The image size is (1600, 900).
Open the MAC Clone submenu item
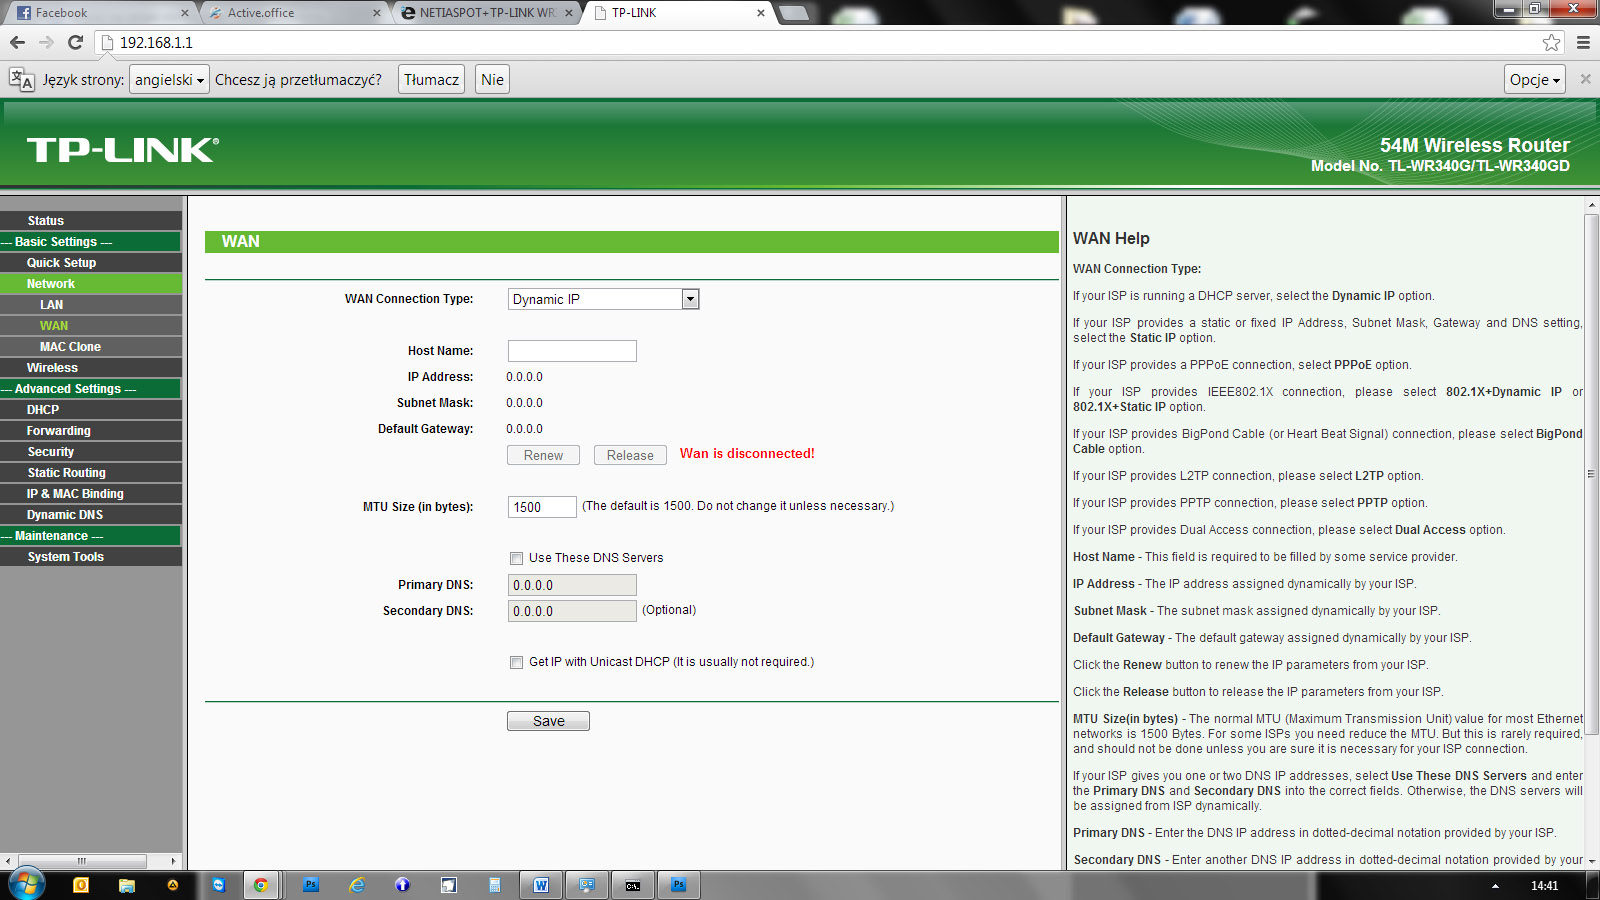(70, 347)
